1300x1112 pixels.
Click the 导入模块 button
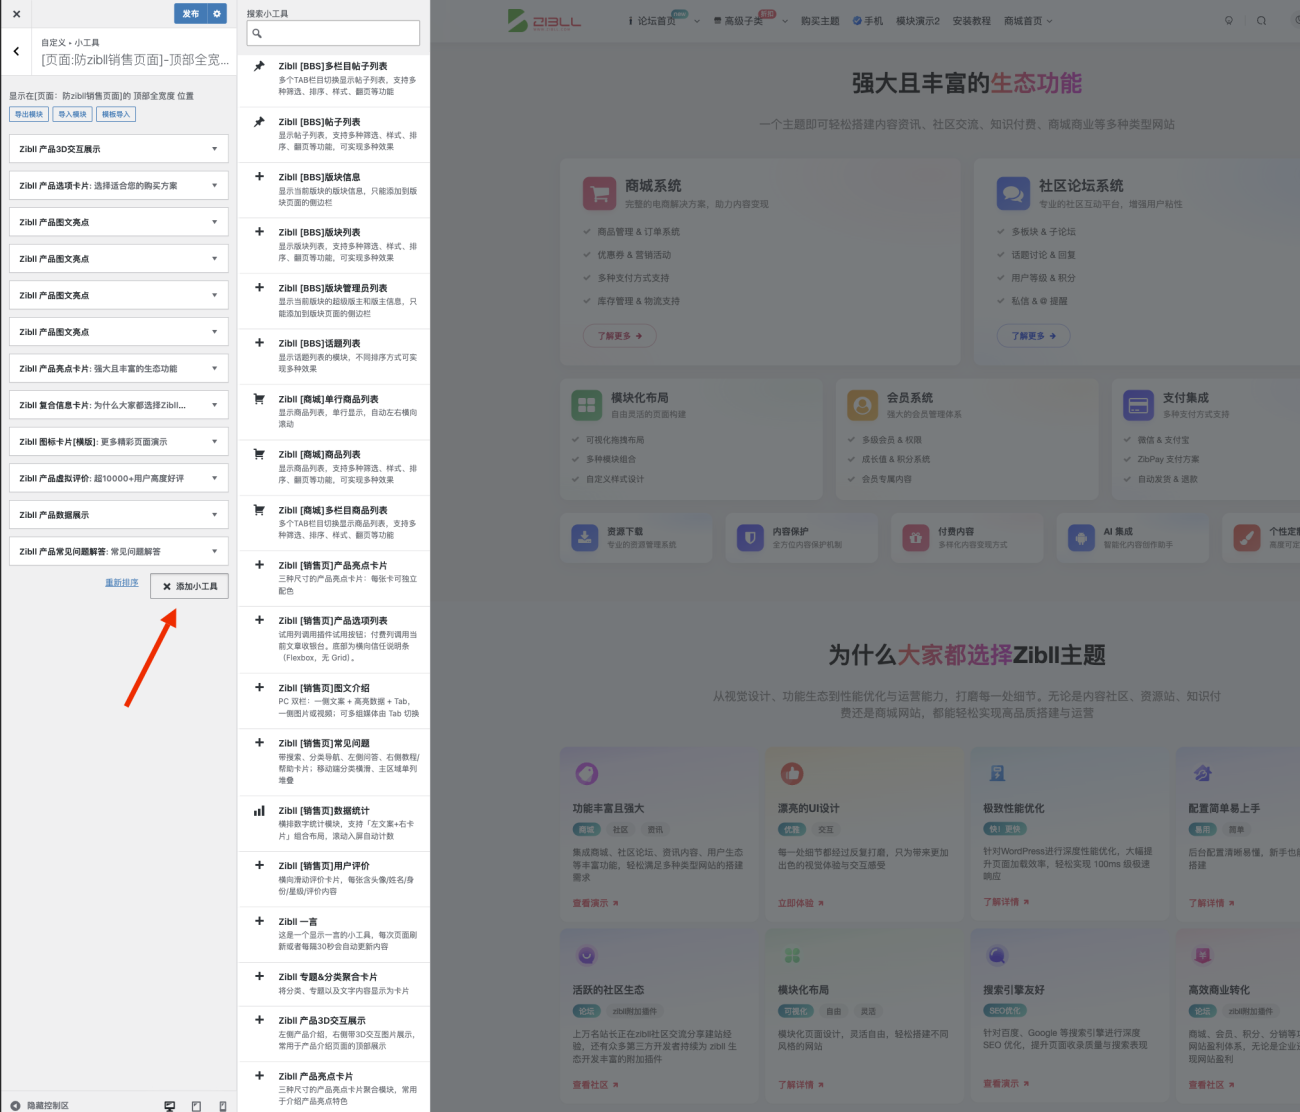72,114
